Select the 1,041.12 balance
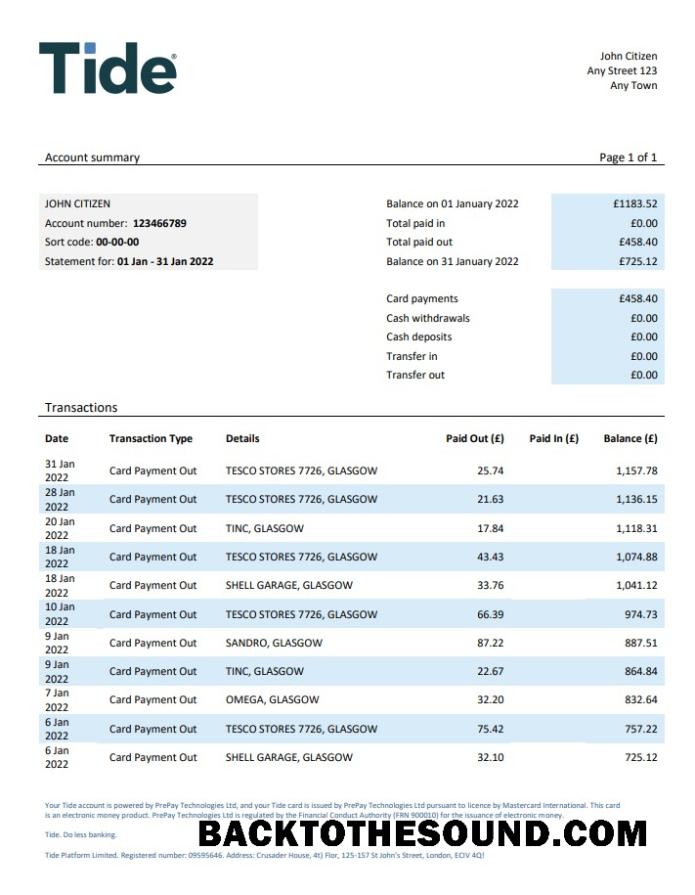The width and height of the screenshot is (695, 895). (x=637, y=586)
